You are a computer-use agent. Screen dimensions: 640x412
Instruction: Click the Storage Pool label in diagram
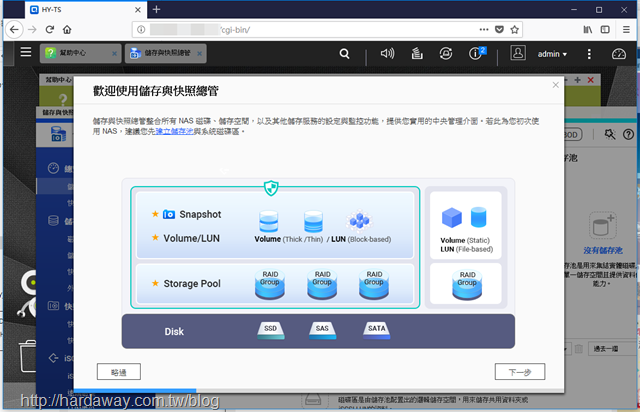[x=192, y=284]
